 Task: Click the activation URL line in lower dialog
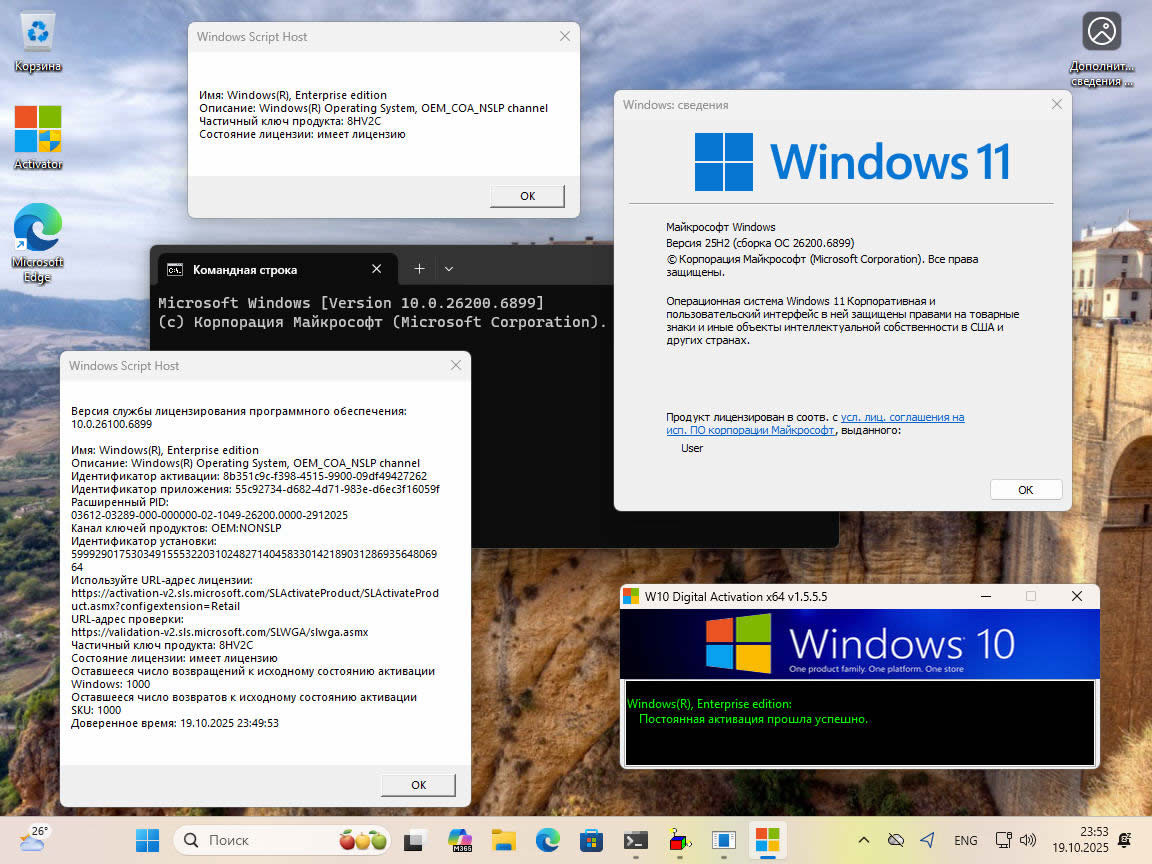(x=255, y=600)
